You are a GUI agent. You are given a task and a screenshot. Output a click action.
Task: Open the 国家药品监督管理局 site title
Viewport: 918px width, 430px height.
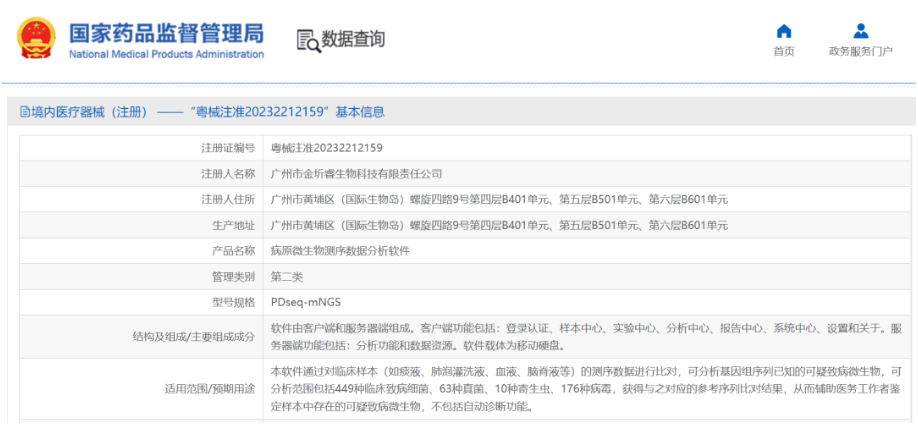[x=166, y=33]
